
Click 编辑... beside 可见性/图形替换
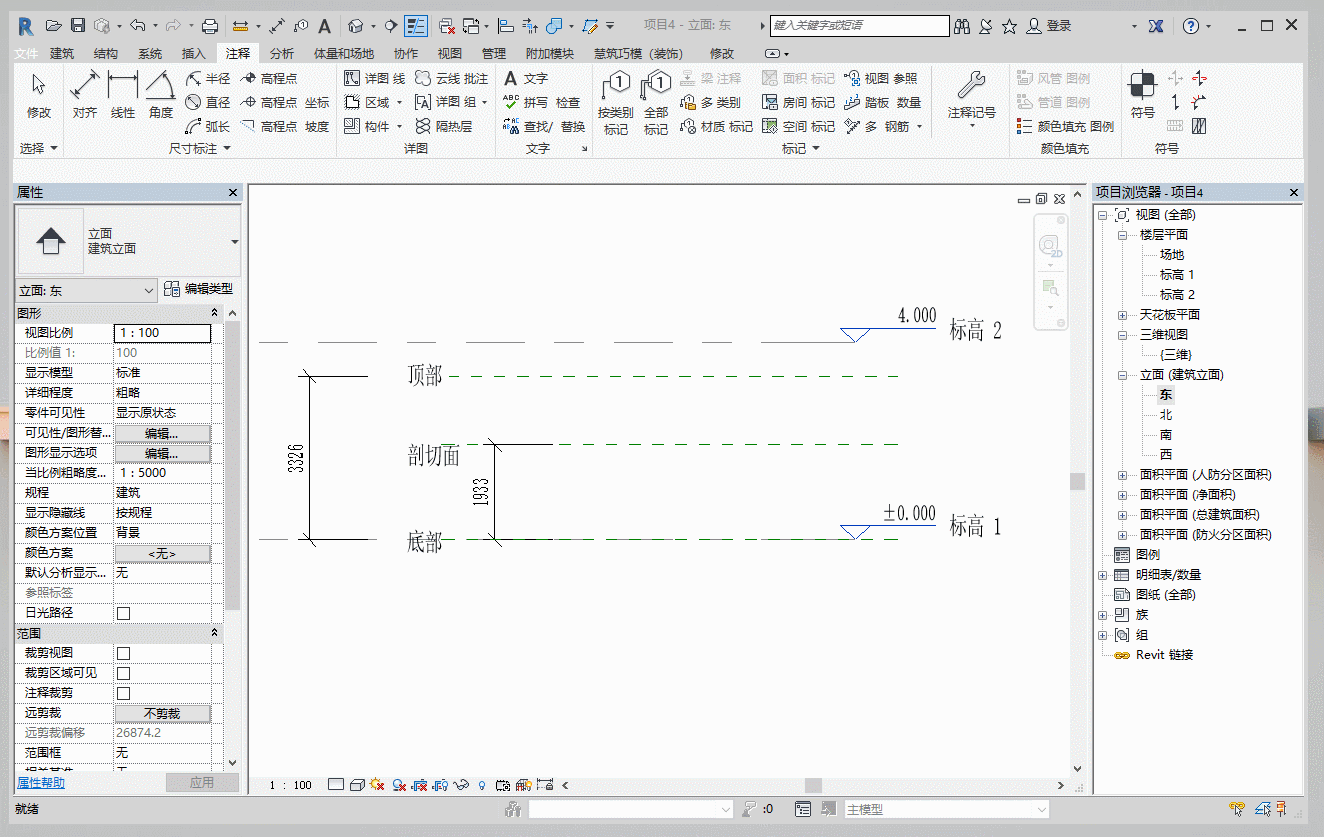(x=162, y=433)
